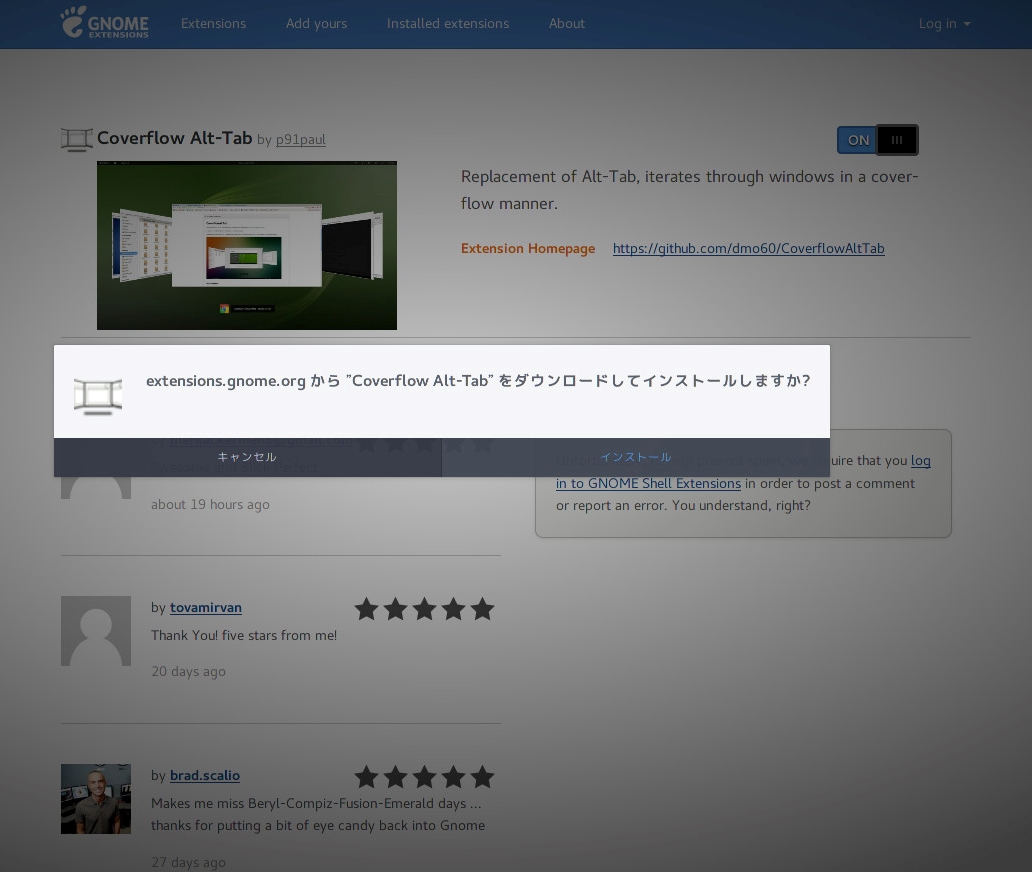
Task: Click brad.scalio's profile photo
Action: [96, 799]
